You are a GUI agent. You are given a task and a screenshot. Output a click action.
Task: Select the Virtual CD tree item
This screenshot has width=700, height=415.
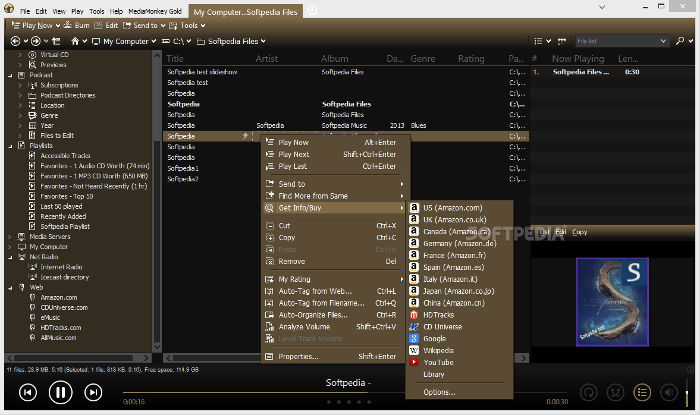[x=54, y=54]
